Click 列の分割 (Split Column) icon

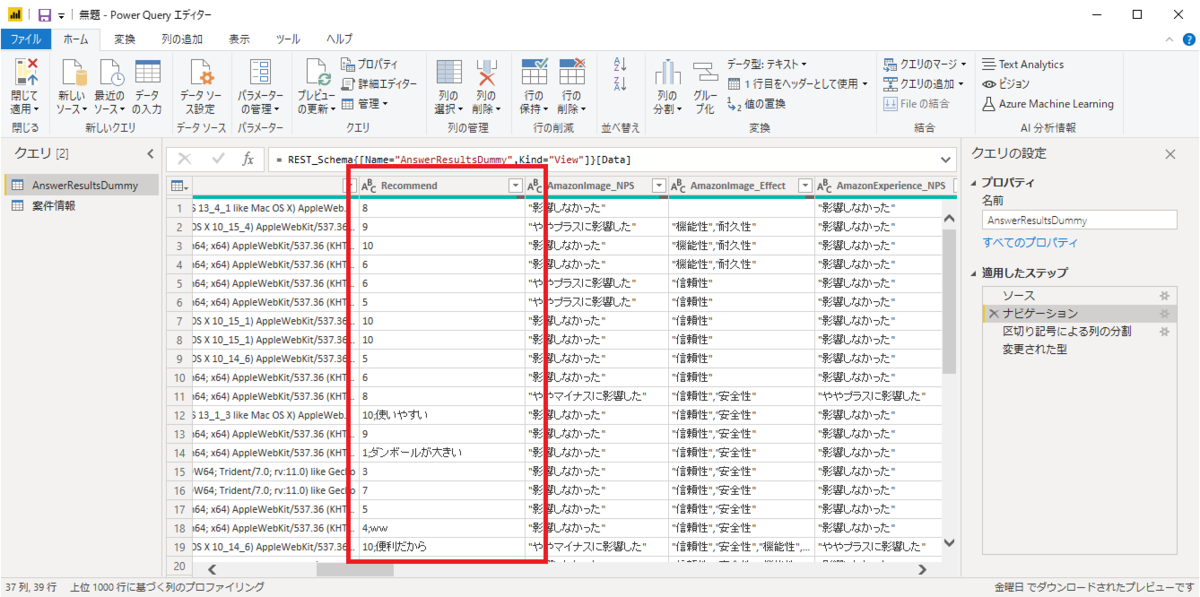tap(667, 72)
